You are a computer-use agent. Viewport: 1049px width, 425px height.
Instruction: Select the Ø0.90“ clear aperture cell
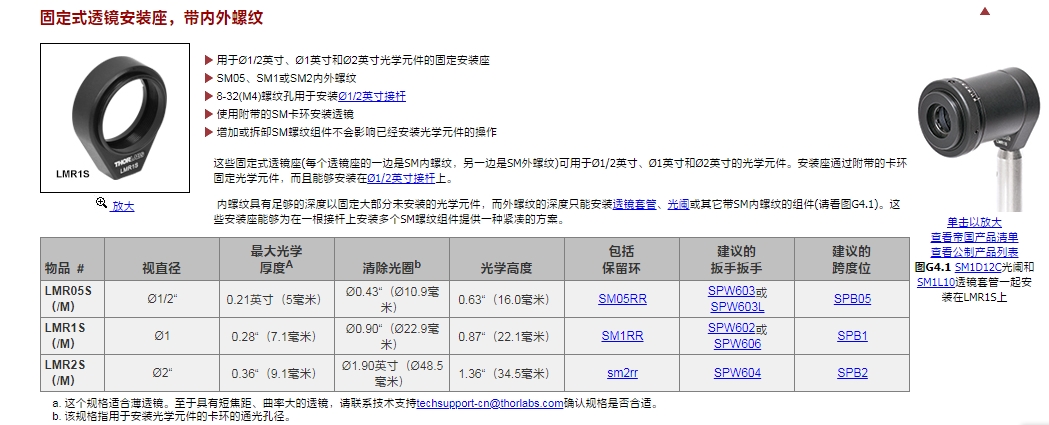[392, 336]
